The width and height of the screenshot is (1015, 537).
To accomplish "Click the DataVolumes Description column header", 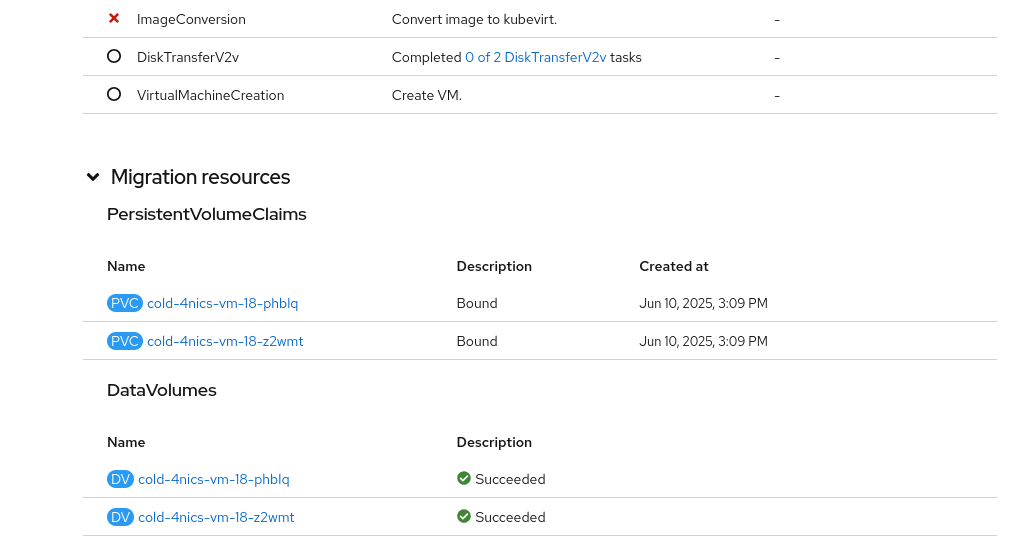I will (x=494, y=442).
